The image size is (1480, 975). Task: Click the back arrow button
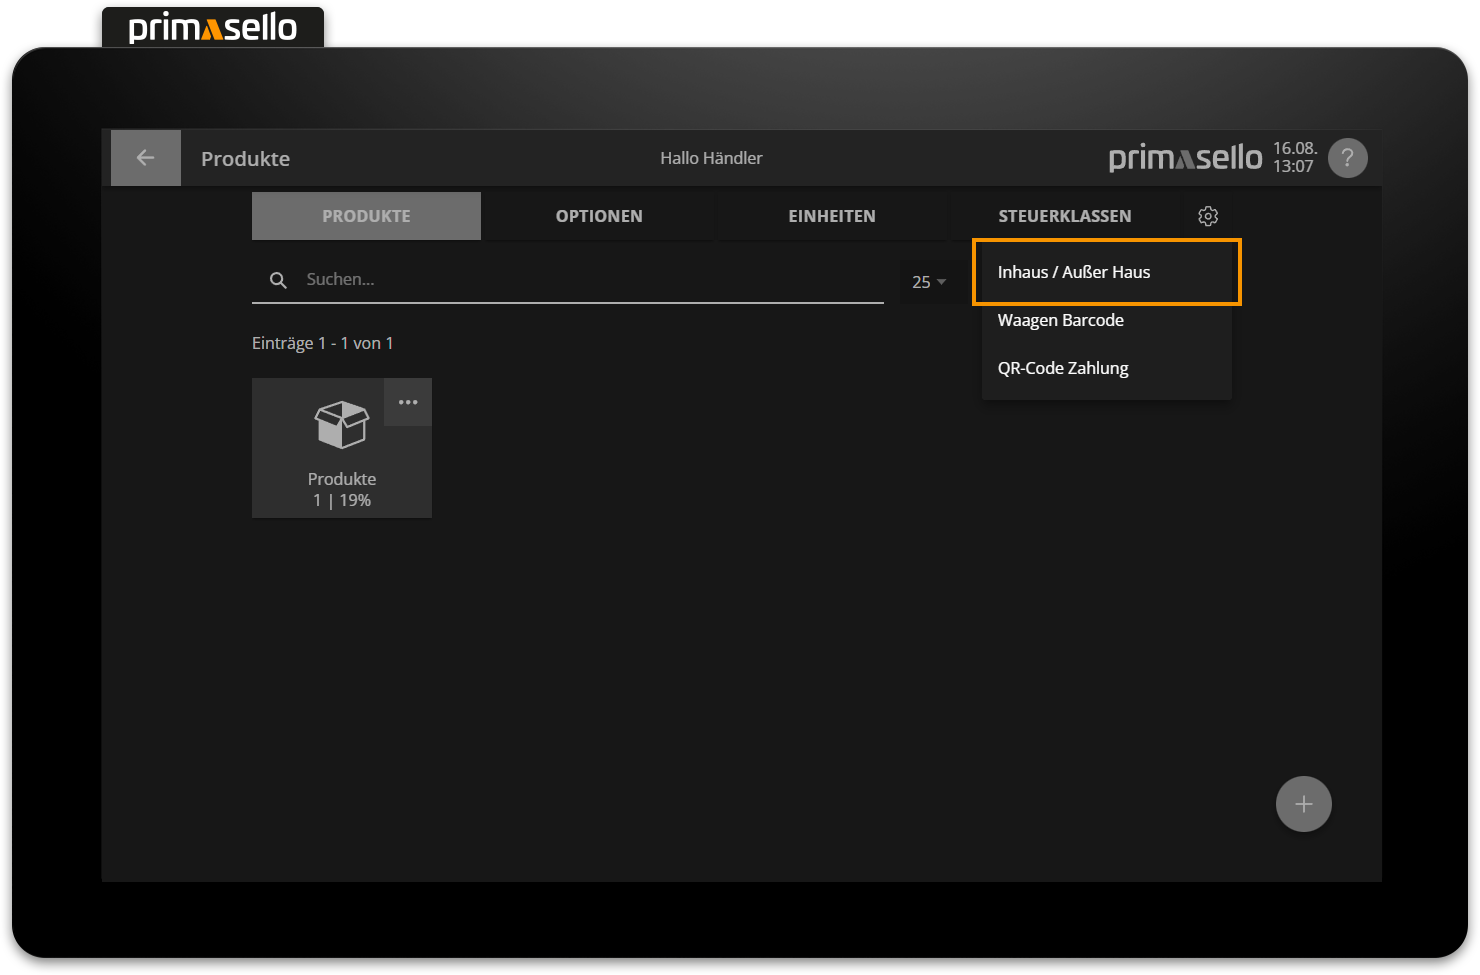(x=145, y=158)
